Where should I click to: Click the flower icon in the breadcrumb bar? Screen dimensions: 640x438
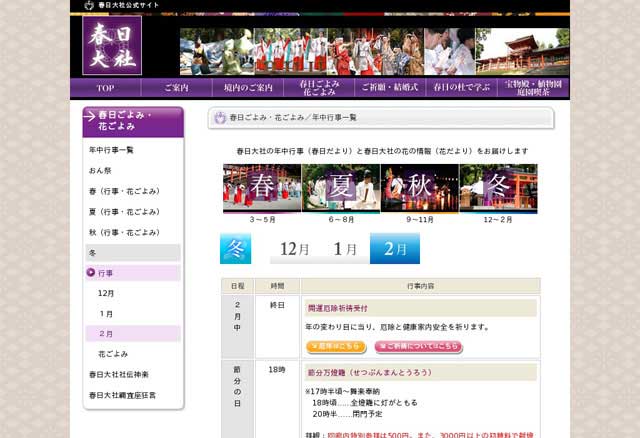point(220,118)
